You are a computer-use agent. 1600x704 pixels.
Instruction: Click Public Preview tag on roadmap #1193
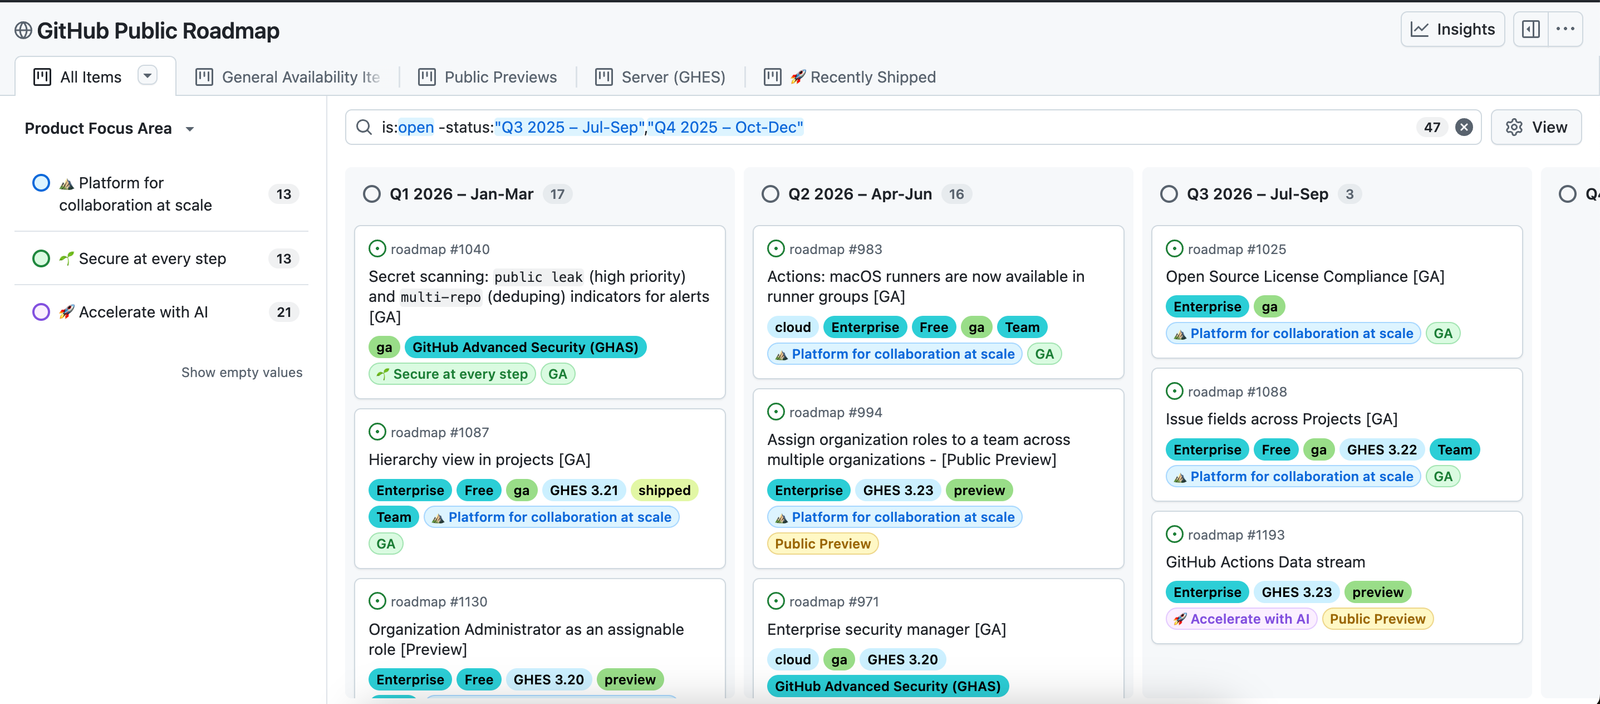tap(1378, 619)
